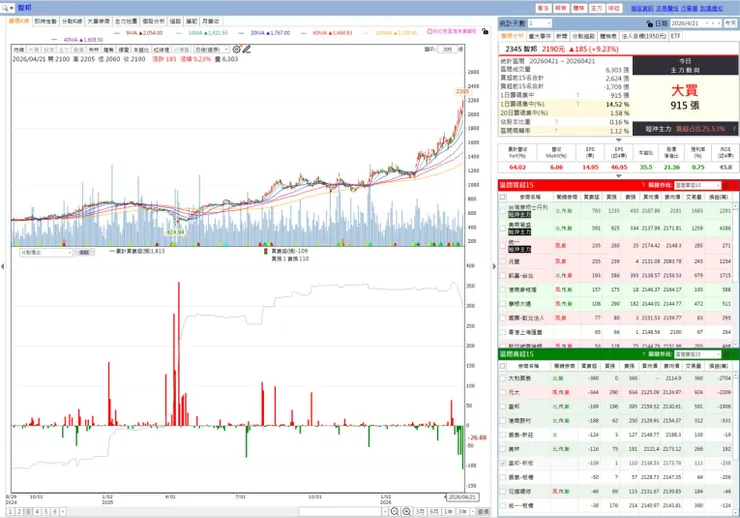Viewport: 740px width, 518px height.
Task: Open the 日期 2026/4/21 date picker
Action: coord(696,23)
